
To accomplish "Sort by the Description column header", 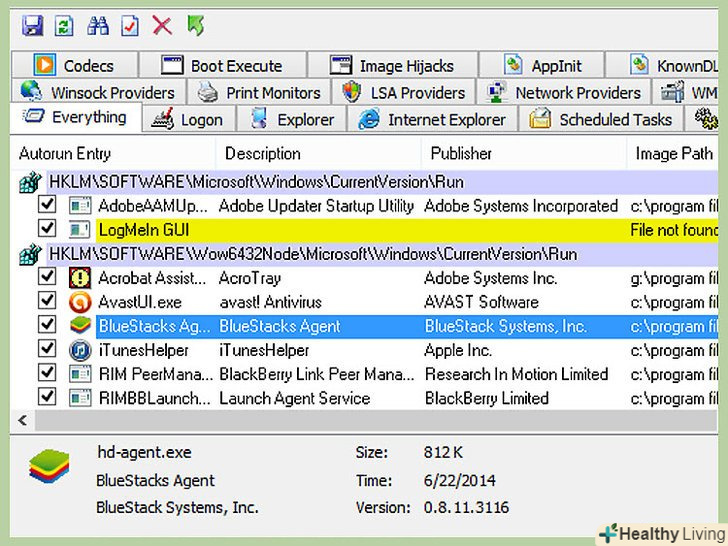I will point(318,154).
